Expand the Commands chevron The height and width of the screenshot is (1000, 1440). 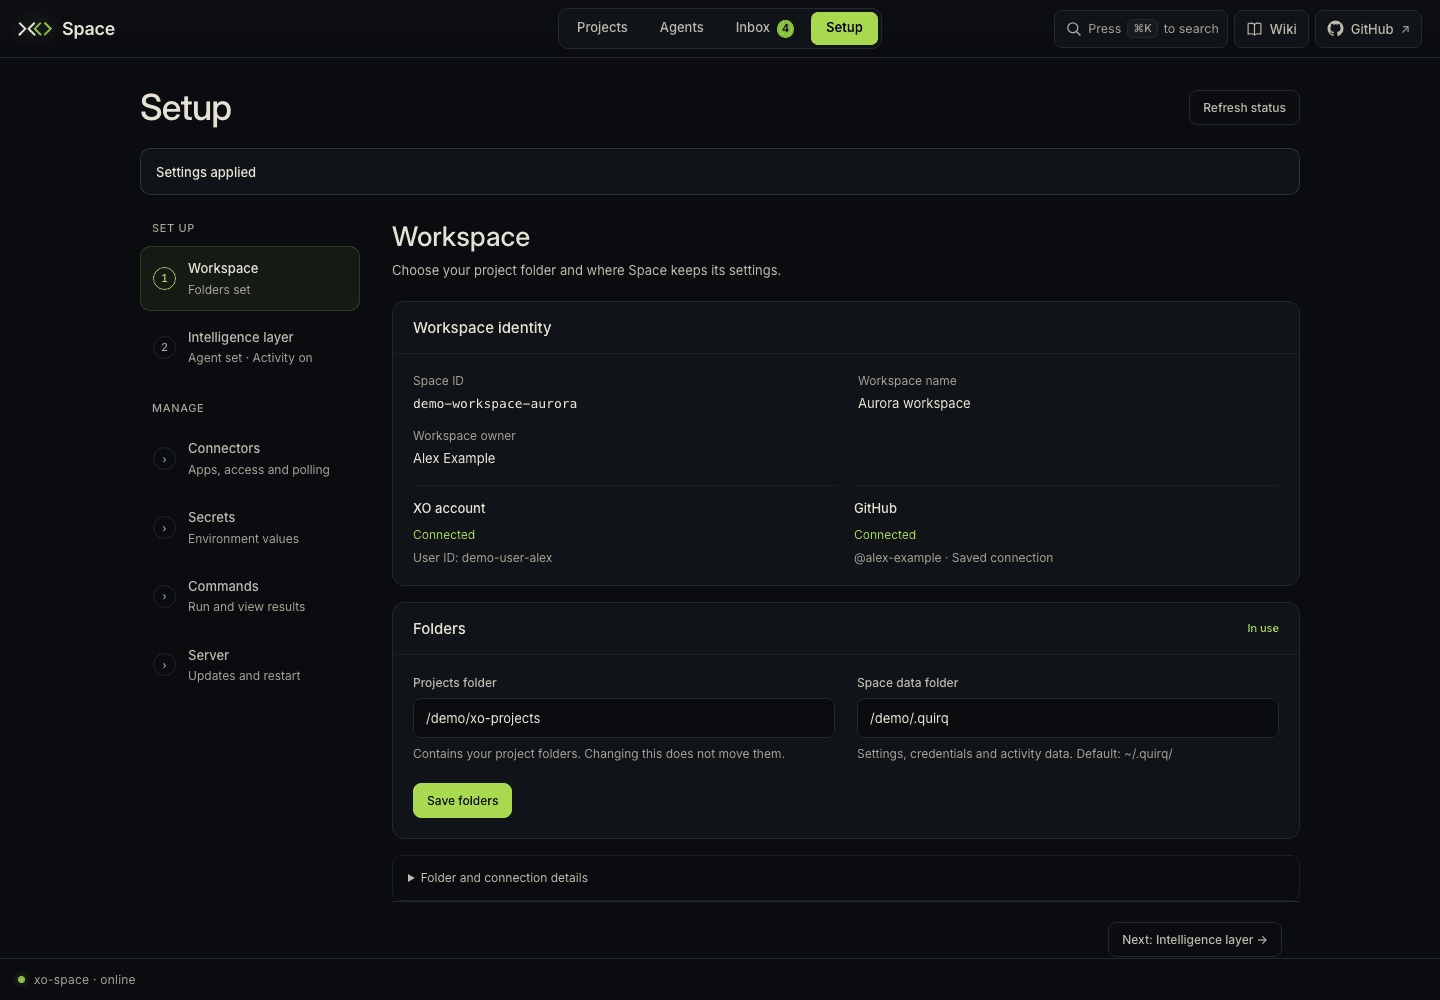pyautogui.click(x=164, y=596)
